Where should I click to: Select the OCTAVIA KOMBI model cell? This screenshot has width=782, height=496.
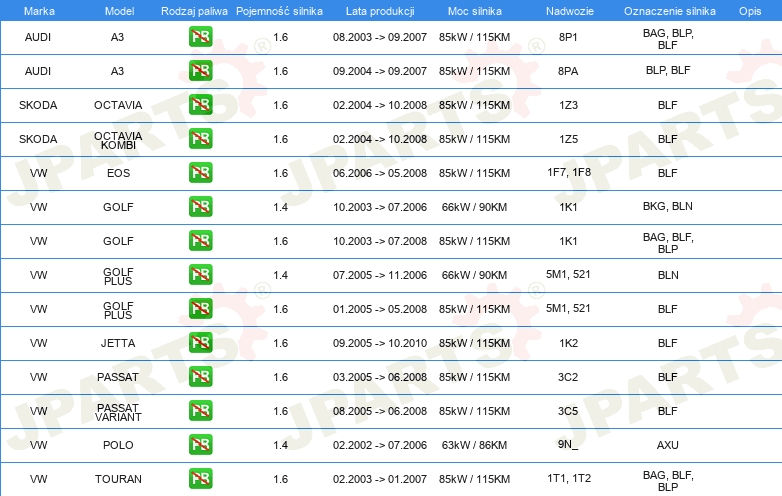click(118, 140)
